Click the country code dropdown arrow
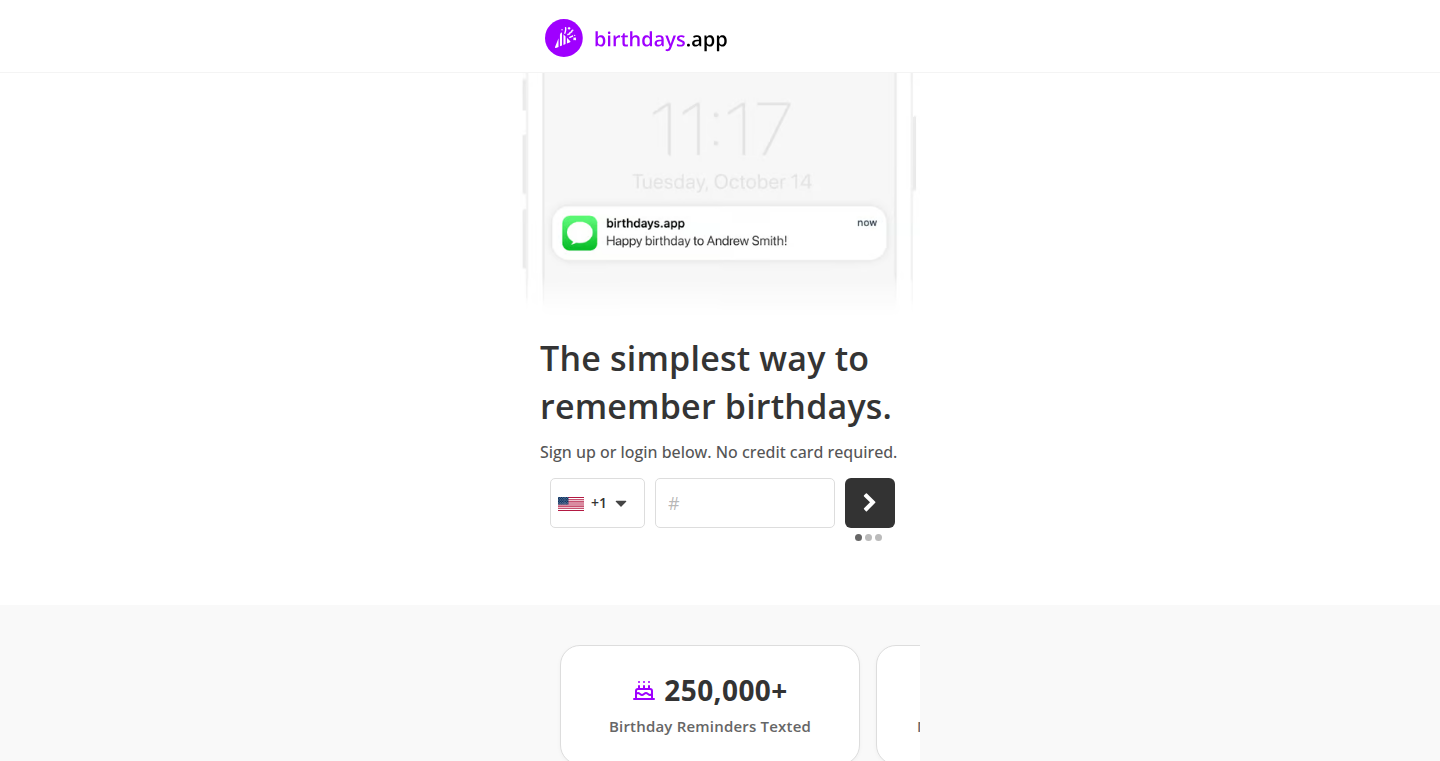 pyautogui.click(x=621, y=504)
